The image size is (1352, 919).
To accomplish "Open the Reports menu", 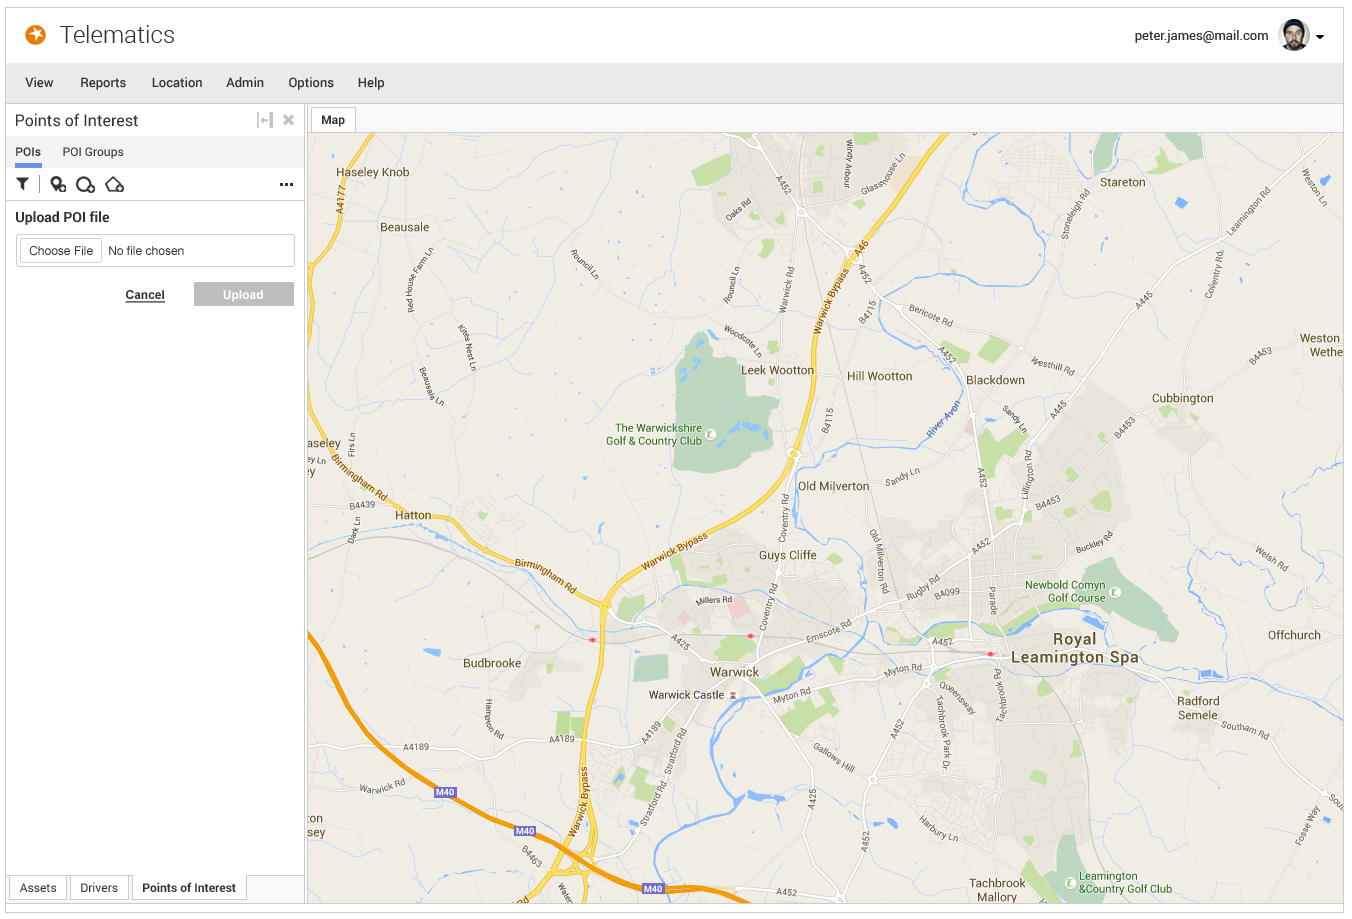I will [103, 83].
